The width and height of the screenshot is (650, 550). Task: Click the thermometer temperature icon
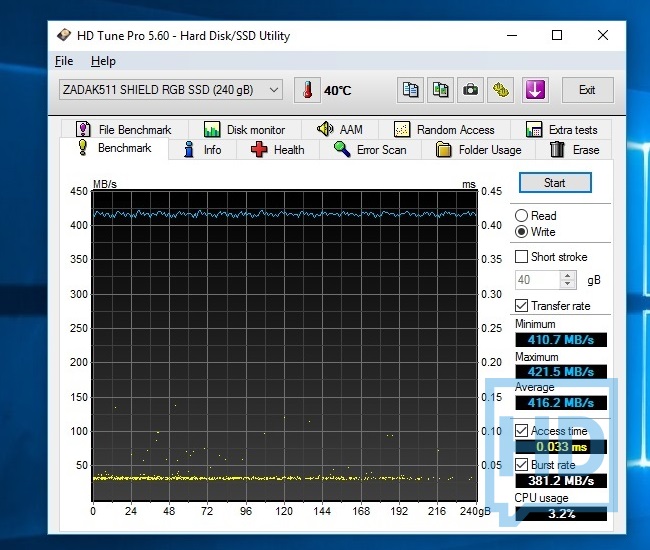click(308, 90)
